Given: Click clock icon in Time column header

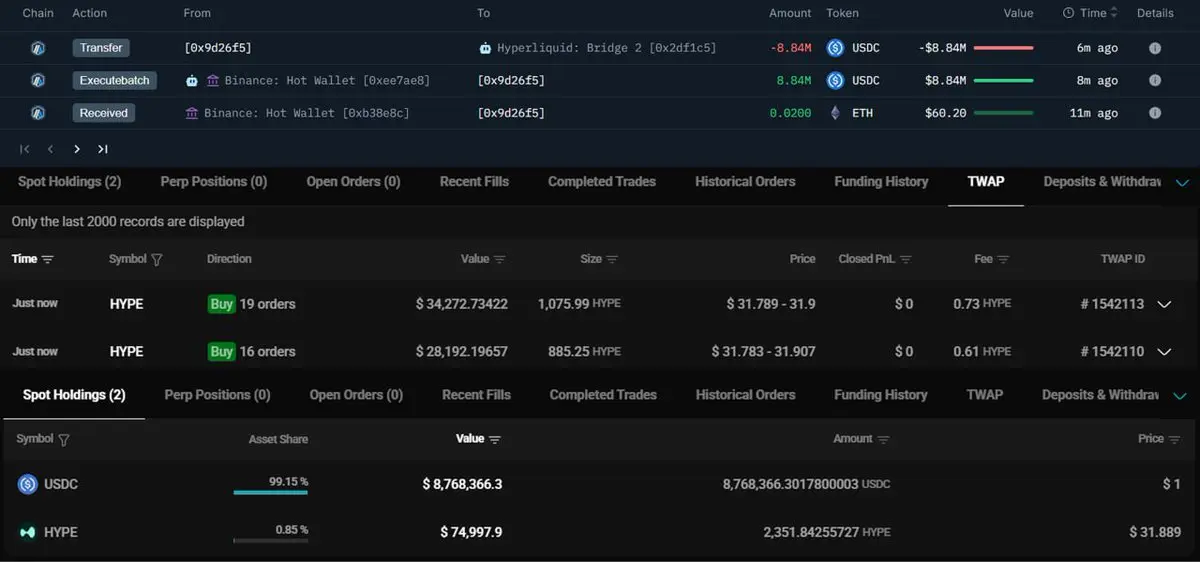Looking at the screenshot, I should [1068, 13].
